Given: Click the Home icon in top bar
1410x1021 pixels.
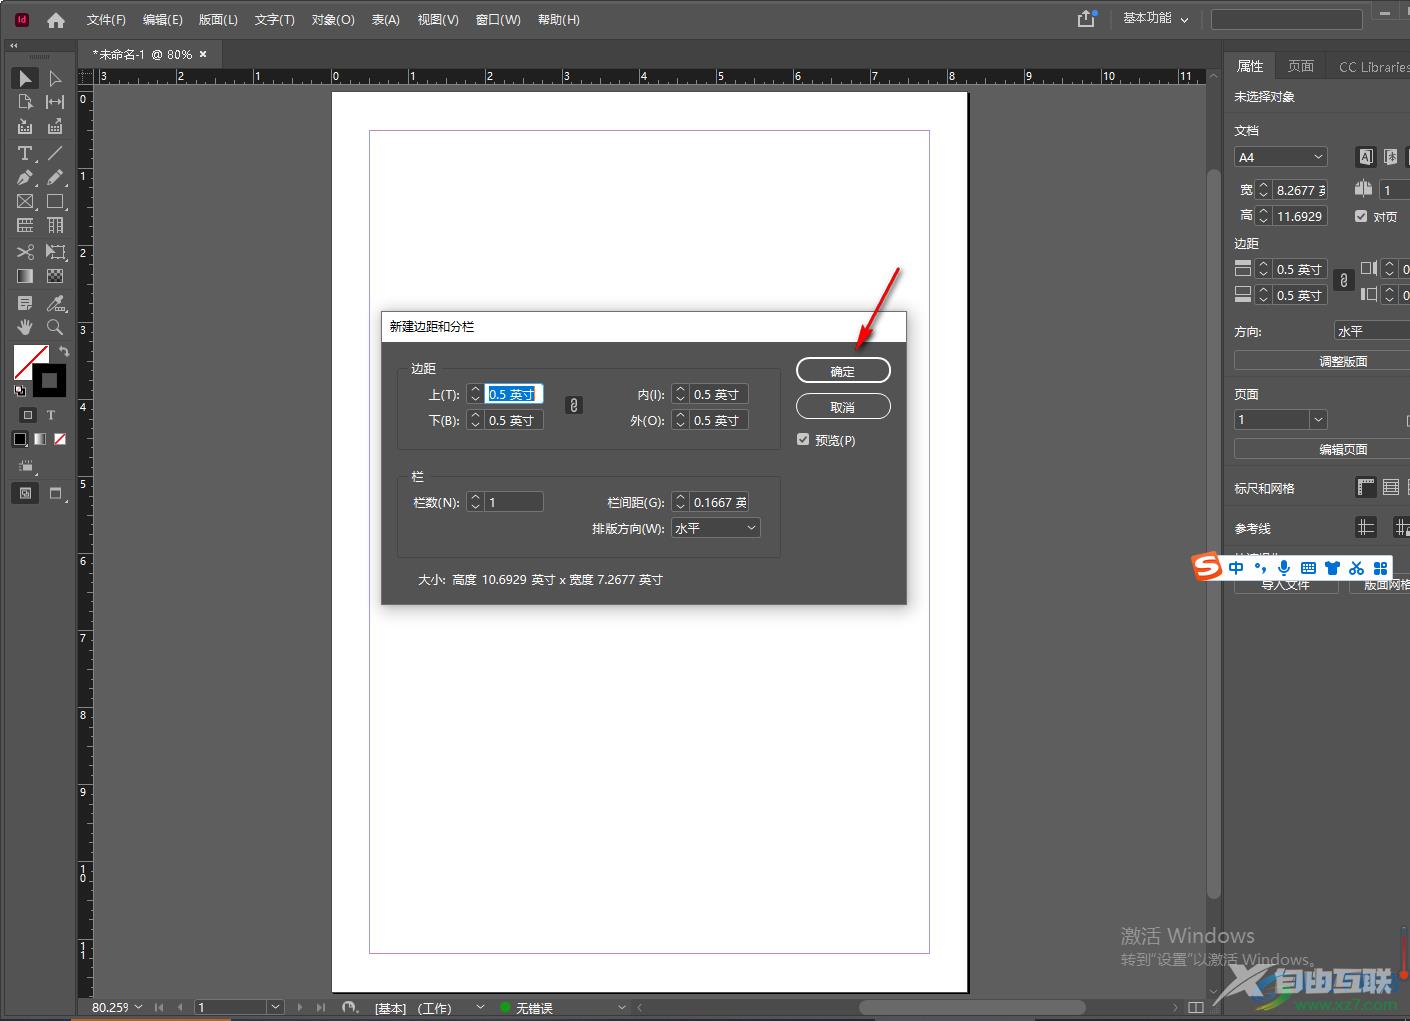Looking at the screenshot, I should click(x=56, y=20).
